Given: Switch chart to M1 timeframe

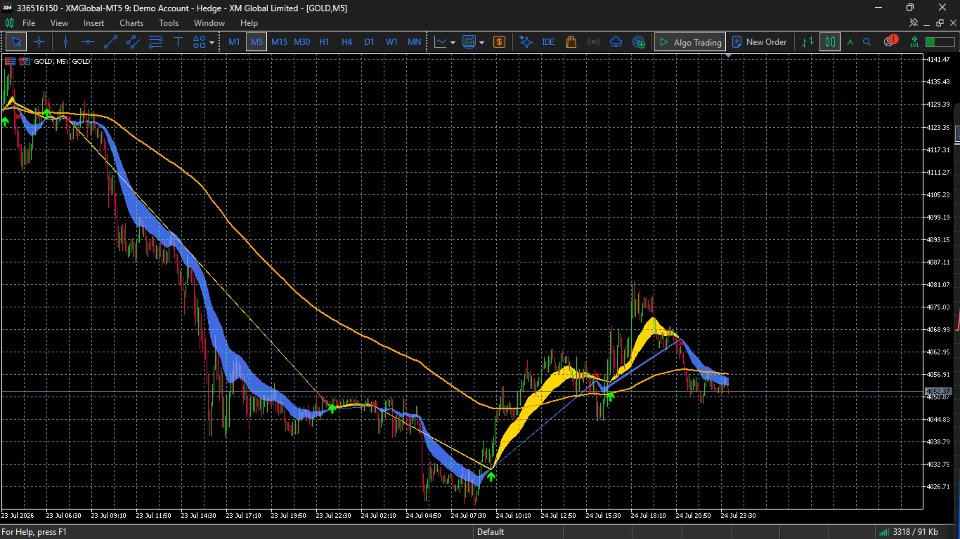Looking at the screenshot, I should pyautogui.click(x=234, y=42).
